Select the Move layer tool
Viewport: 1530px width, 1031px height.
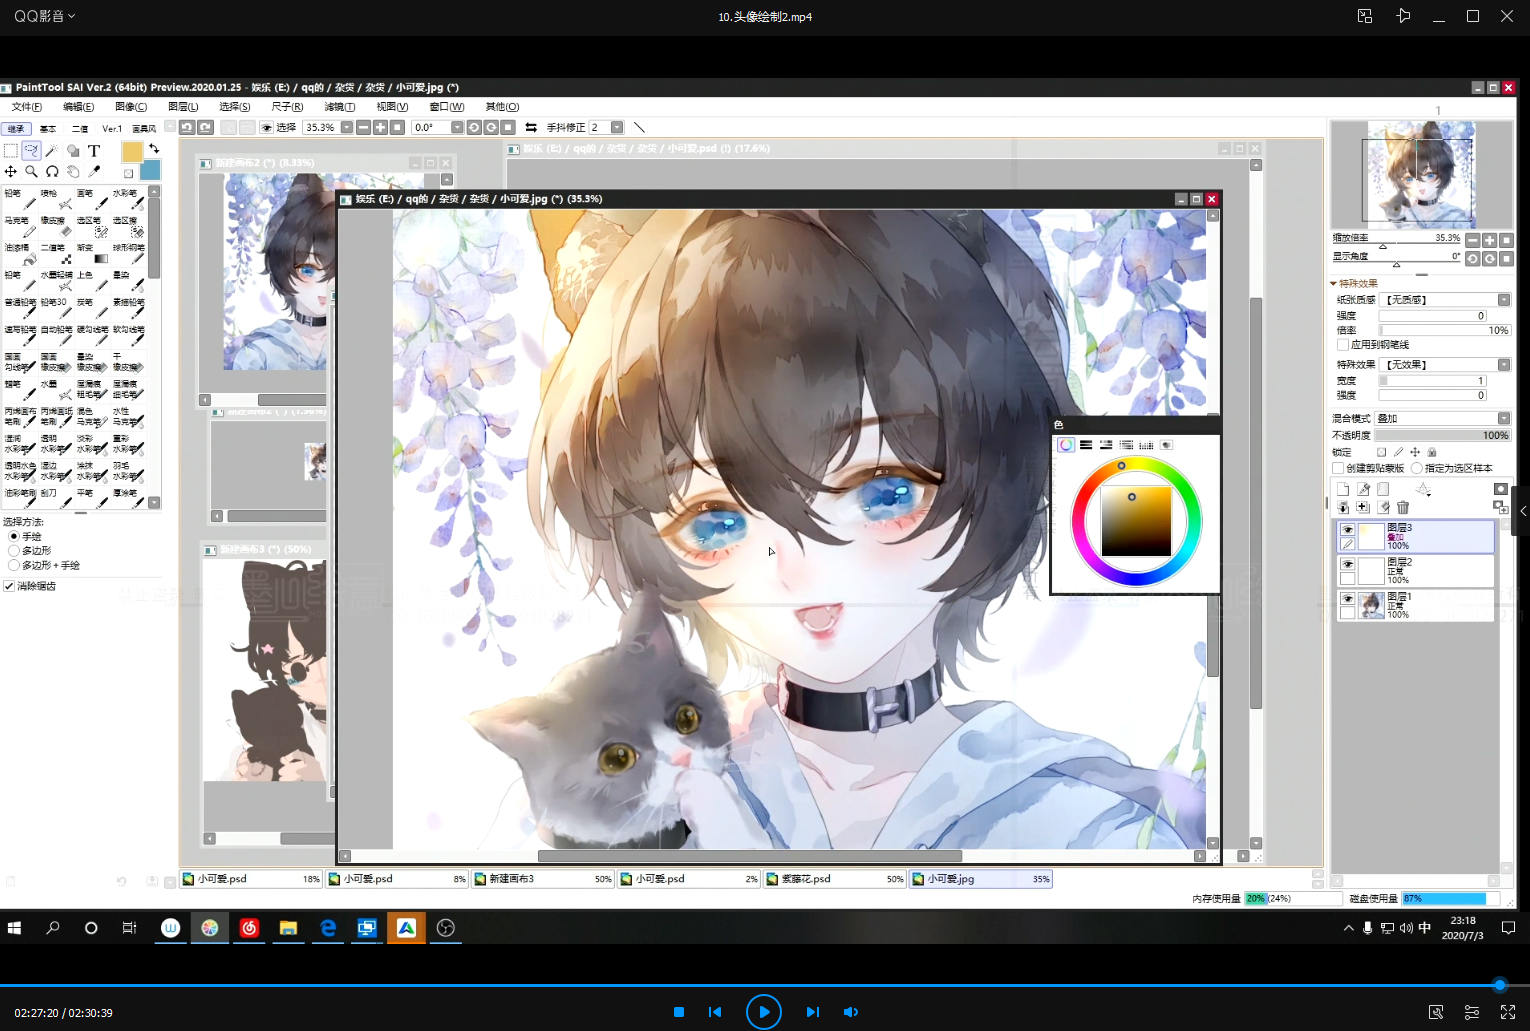10,171
